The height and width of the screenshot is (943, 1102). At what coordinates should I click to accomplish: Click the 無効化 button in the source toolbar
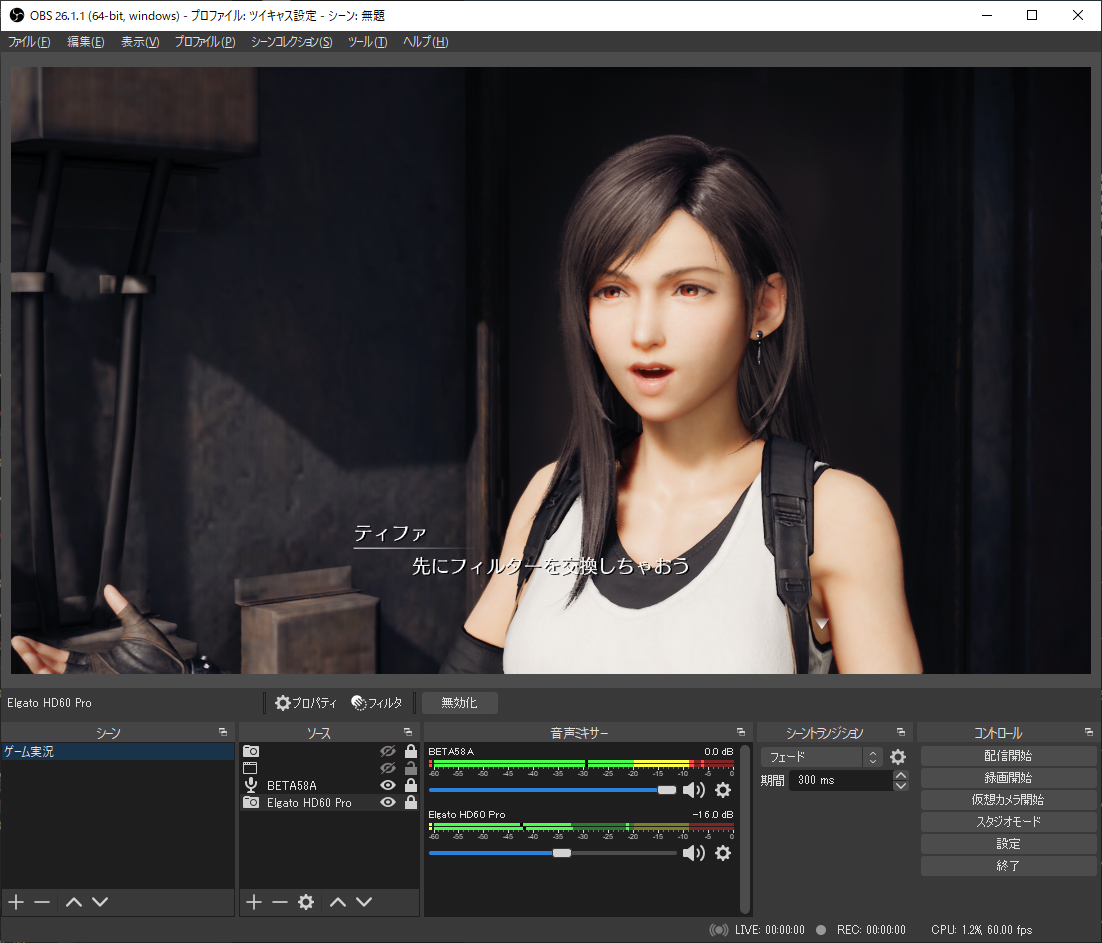coord(460,703)
